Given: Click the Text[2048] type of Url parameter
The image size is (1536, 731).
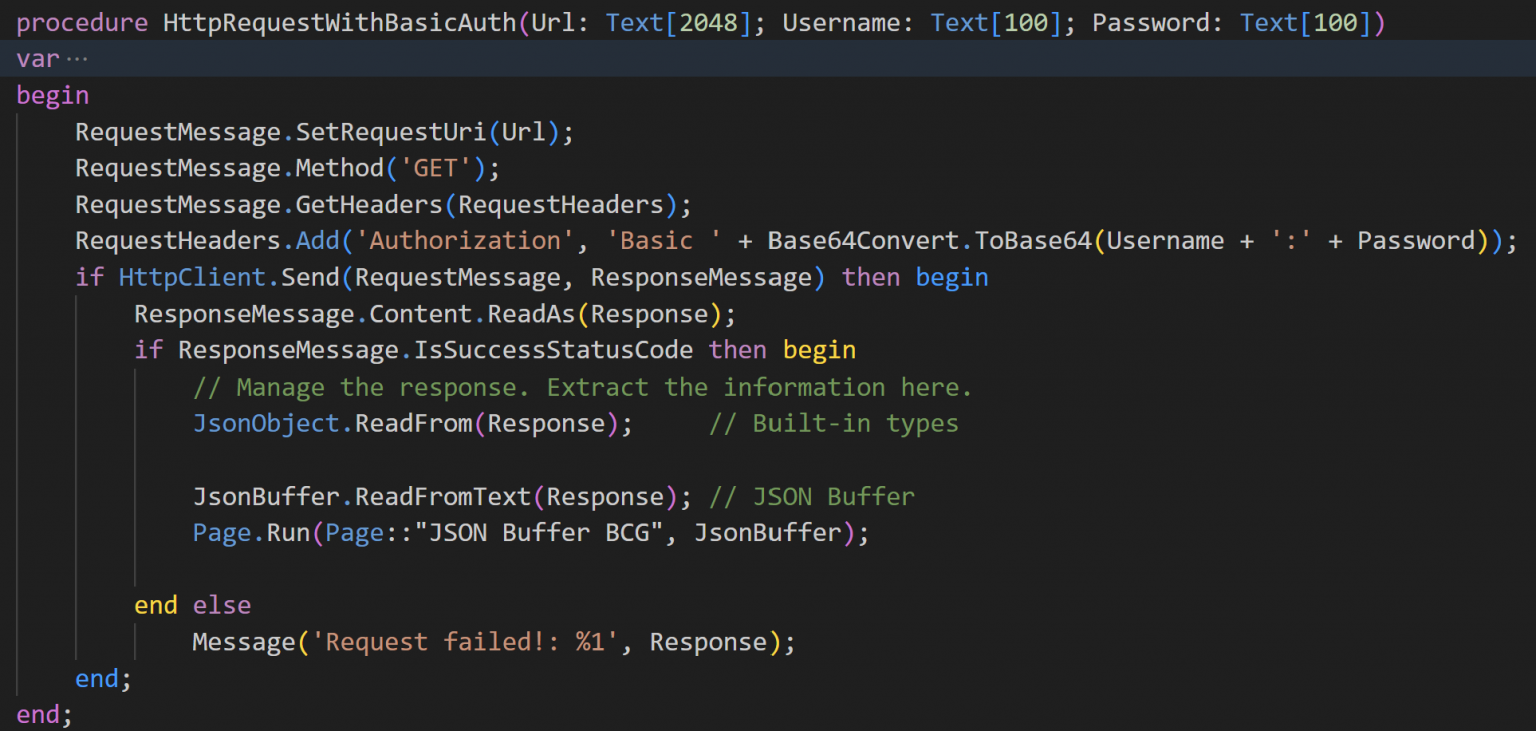Looking at the screenshot, I should [x=679, y=23].
